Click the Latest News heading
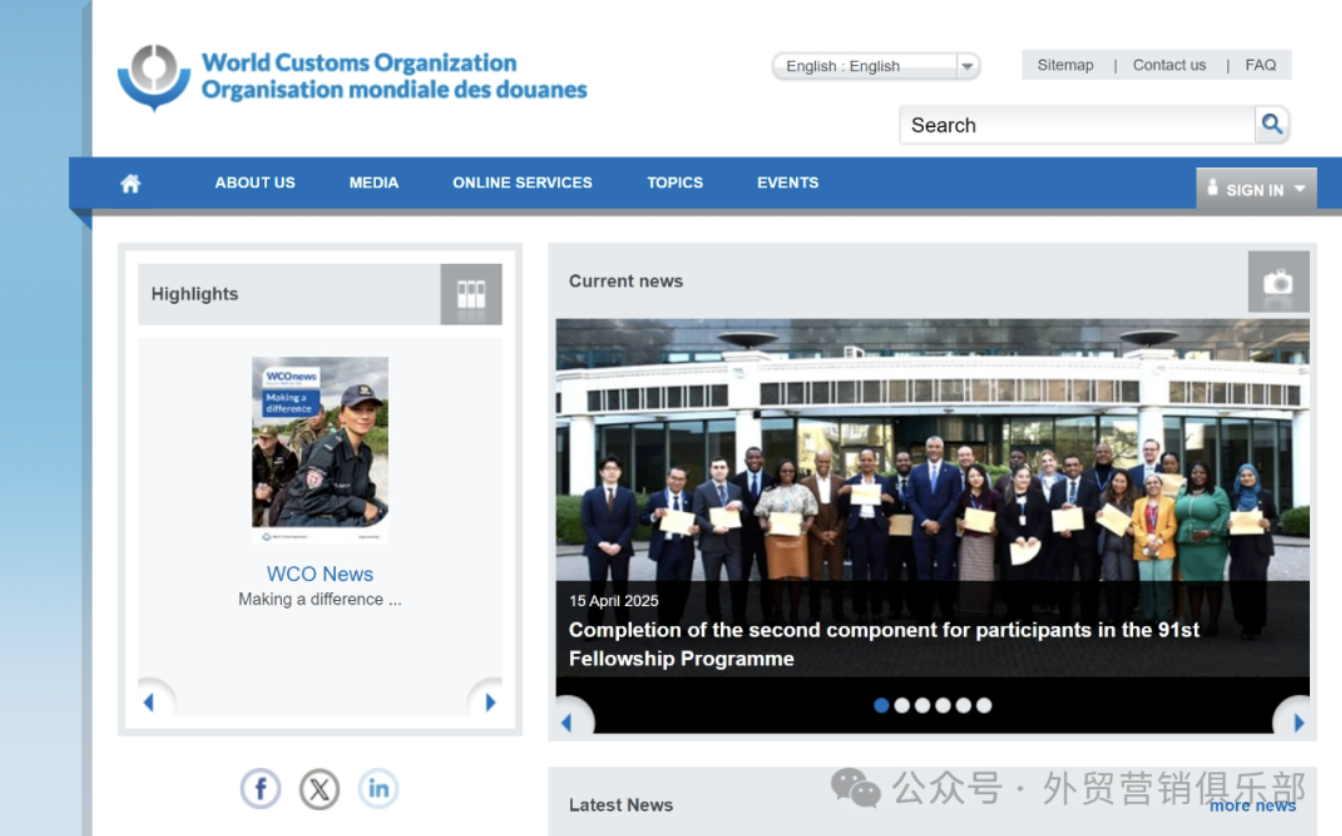Image resolution: width=1342 pixels, height=836 pixels. (x=621, y=805)
